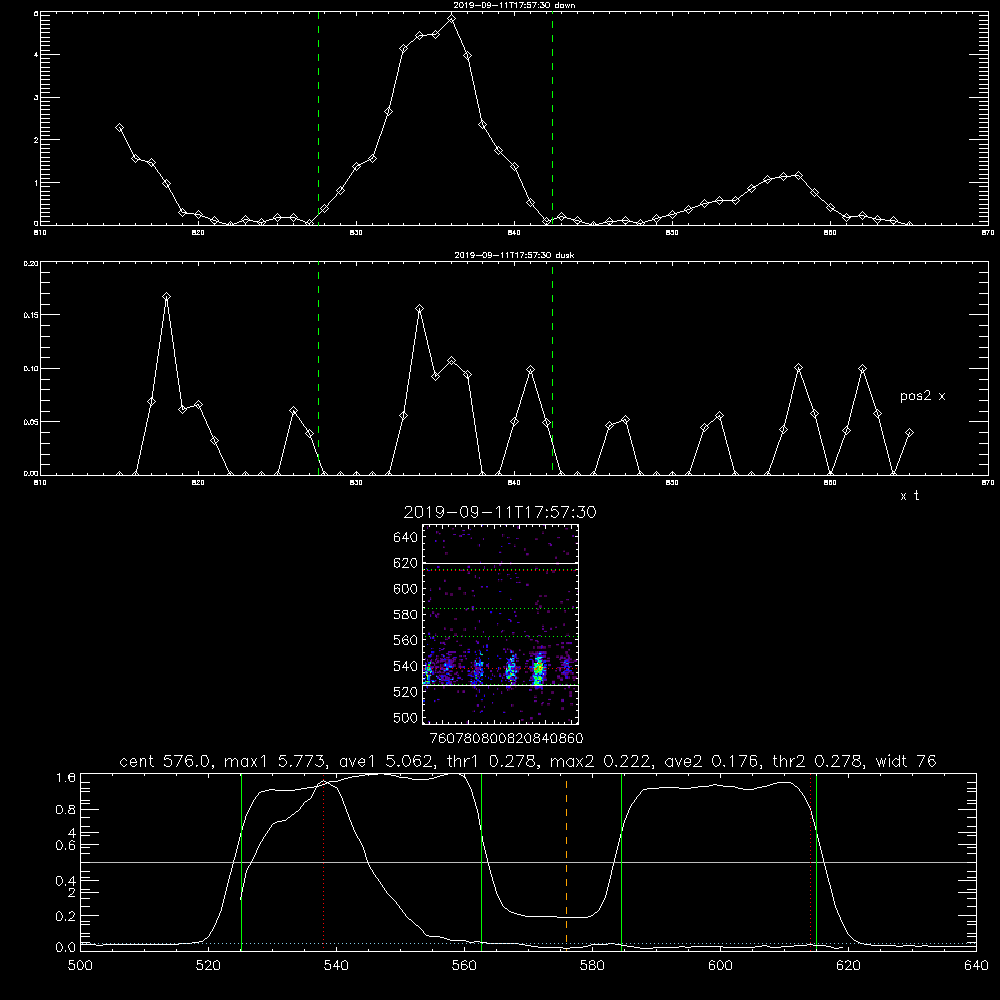Screen dimensions: 1000x1000
Task: Click the horizontal half-level line in bottom plot
Action: [528, 862]
